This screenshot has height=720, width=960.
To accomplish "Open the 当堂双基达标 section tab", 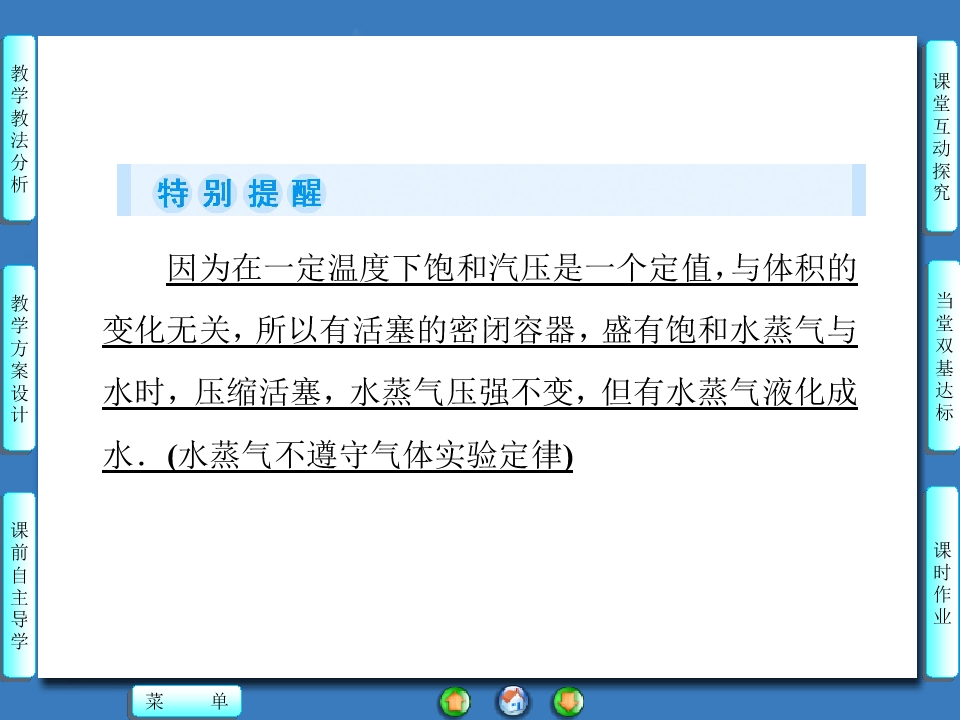I will tap(941, 357).
